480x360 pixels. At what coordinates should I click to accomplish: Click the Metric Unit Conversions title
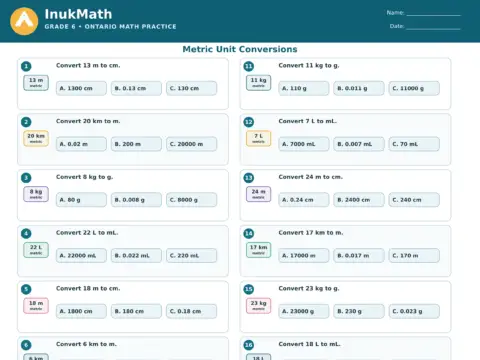[240, 49]
